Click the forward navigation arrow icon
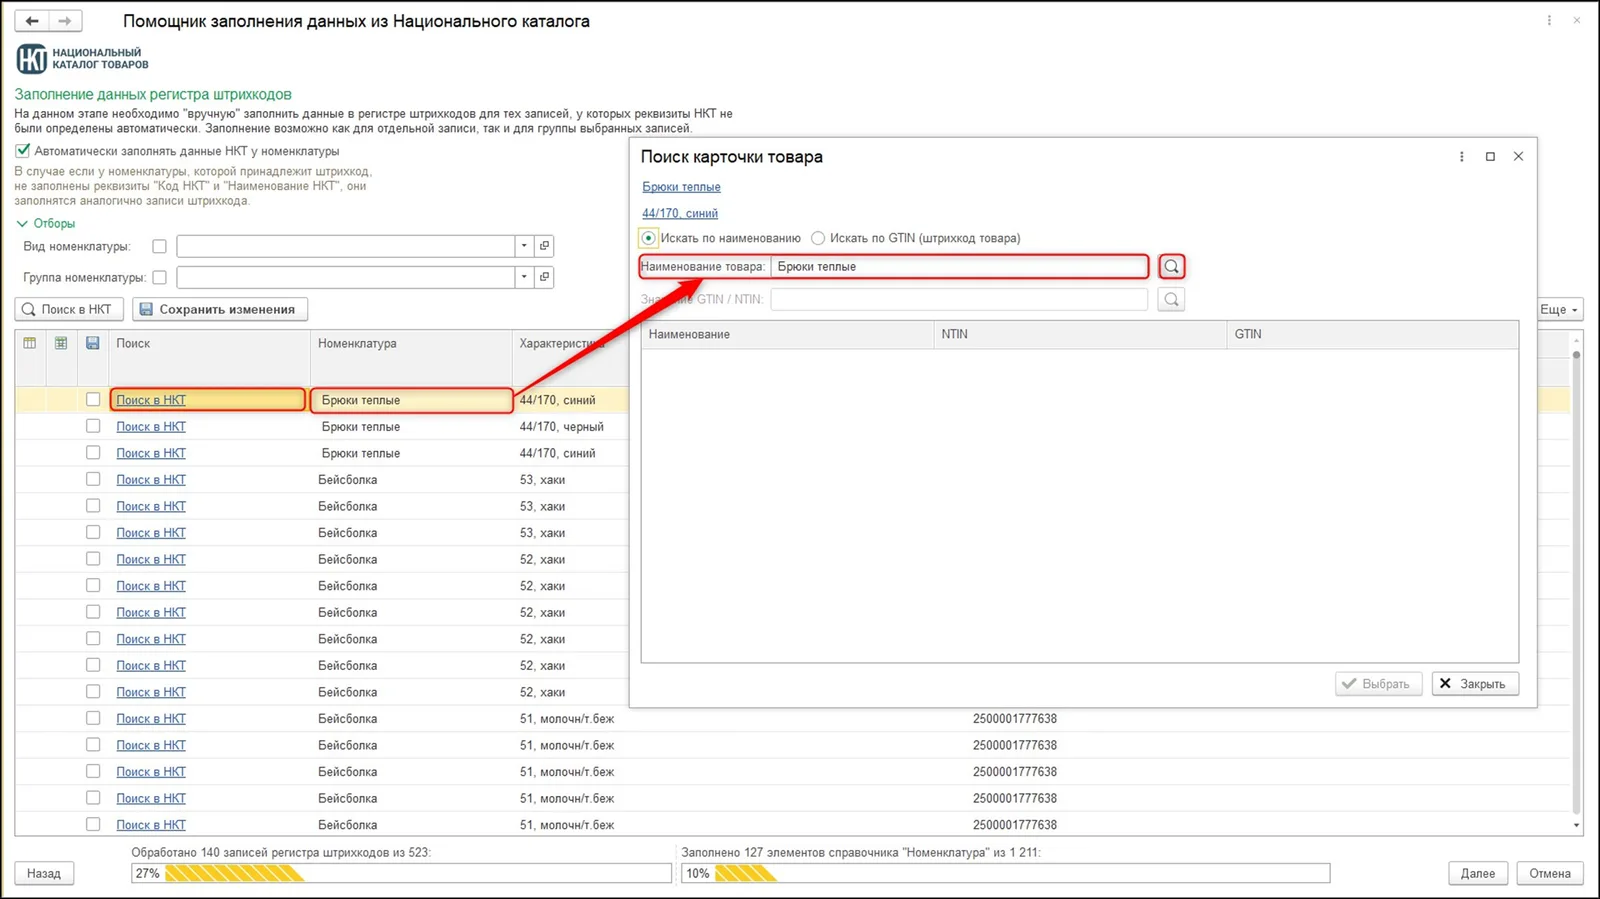 [x=65, y=21]
